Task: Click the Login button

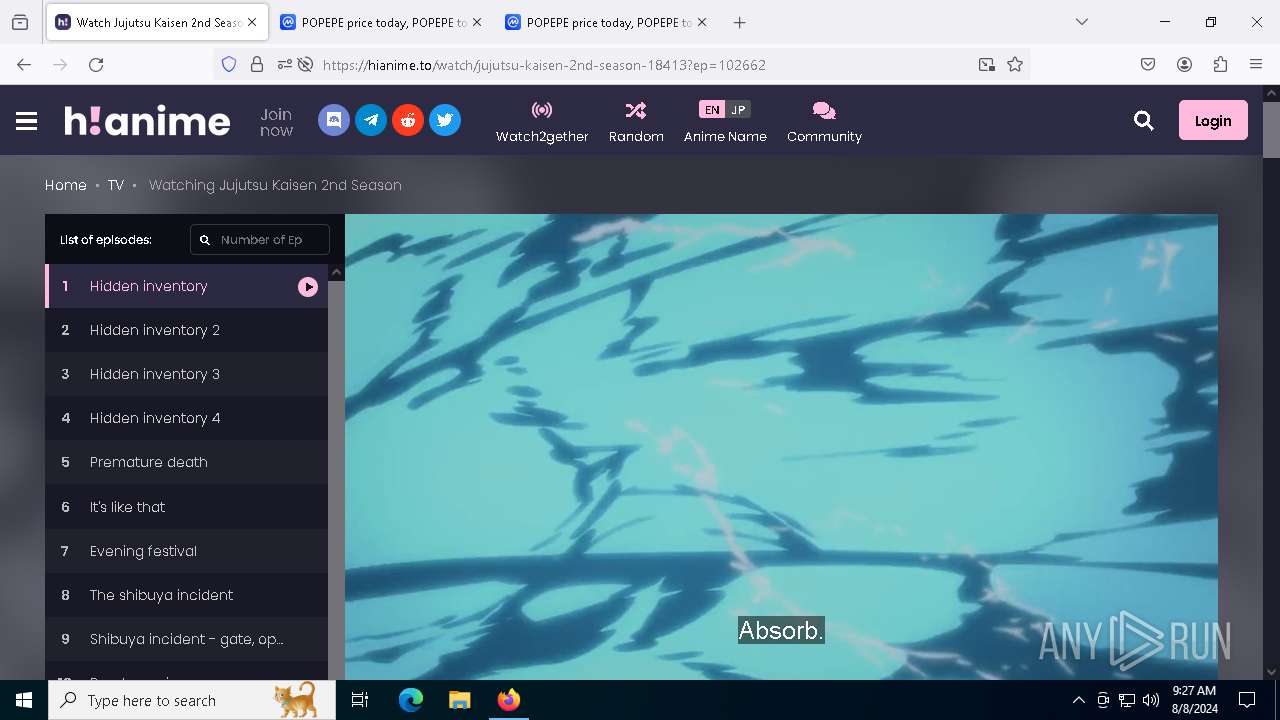Action: (1213, 120)
